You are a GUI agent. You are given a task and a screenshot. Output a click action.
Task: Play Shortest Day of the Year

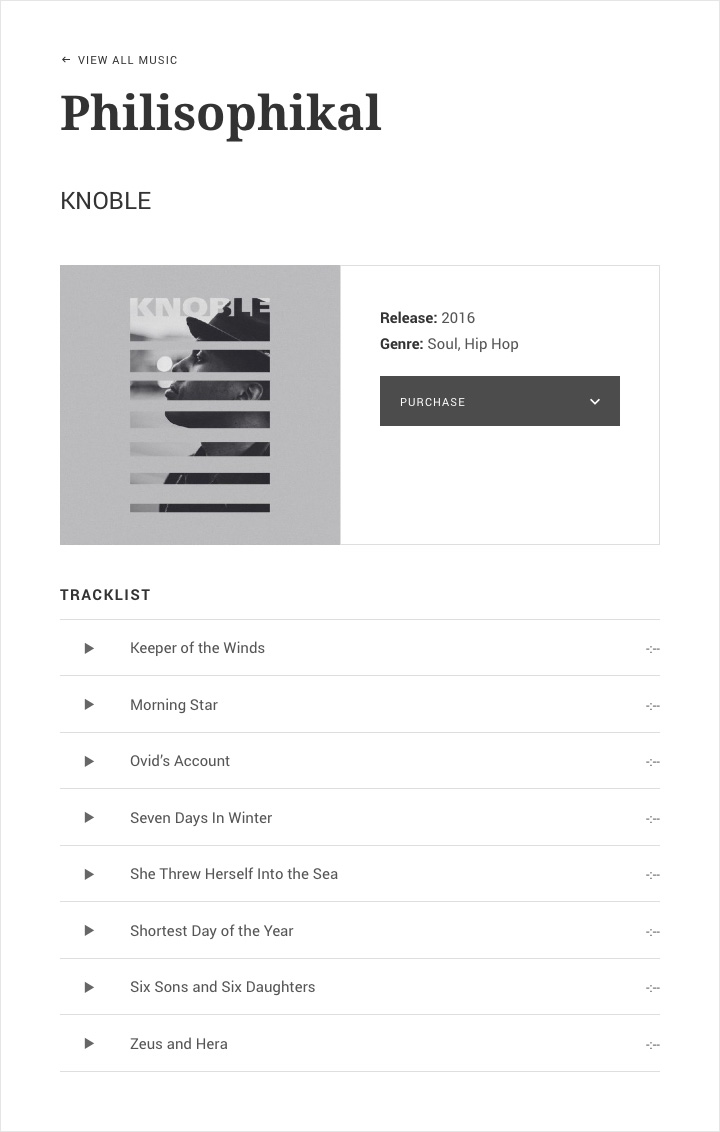pyautogui.click(x=89, y=931)
